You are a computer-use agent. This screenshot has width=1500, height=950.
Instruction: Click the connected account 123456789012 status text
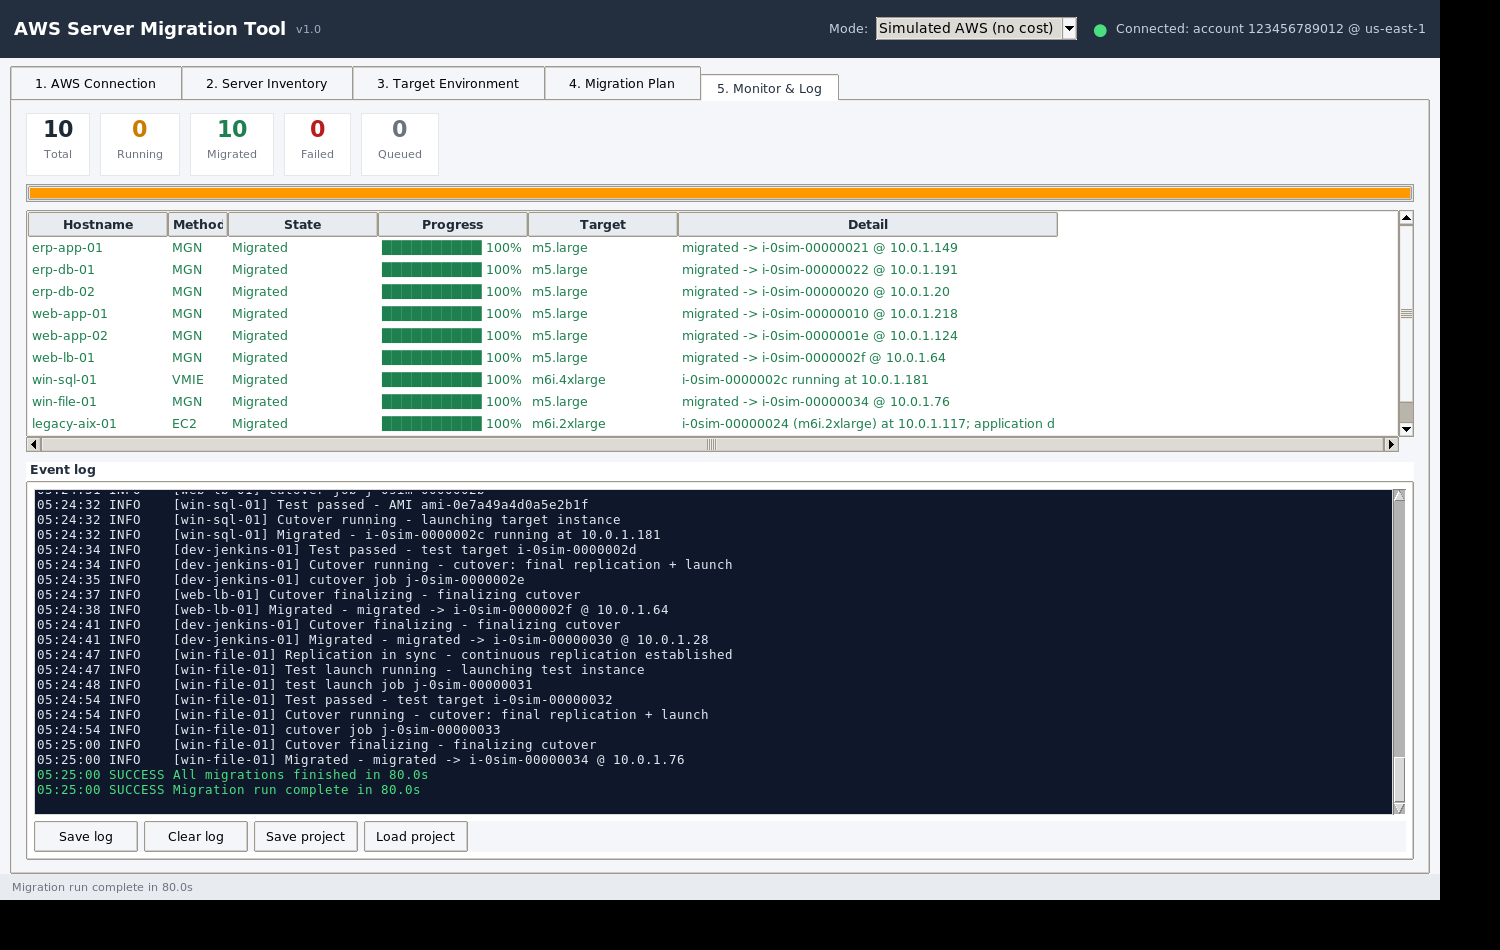(1271, 29)
